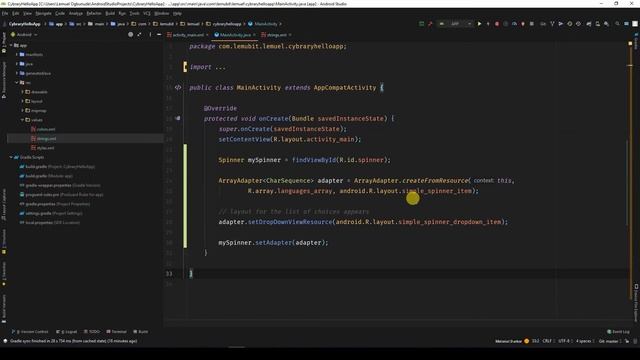
Task: Click setDropDownViewResource in the code editor
Action: click(x=290, y=222)
